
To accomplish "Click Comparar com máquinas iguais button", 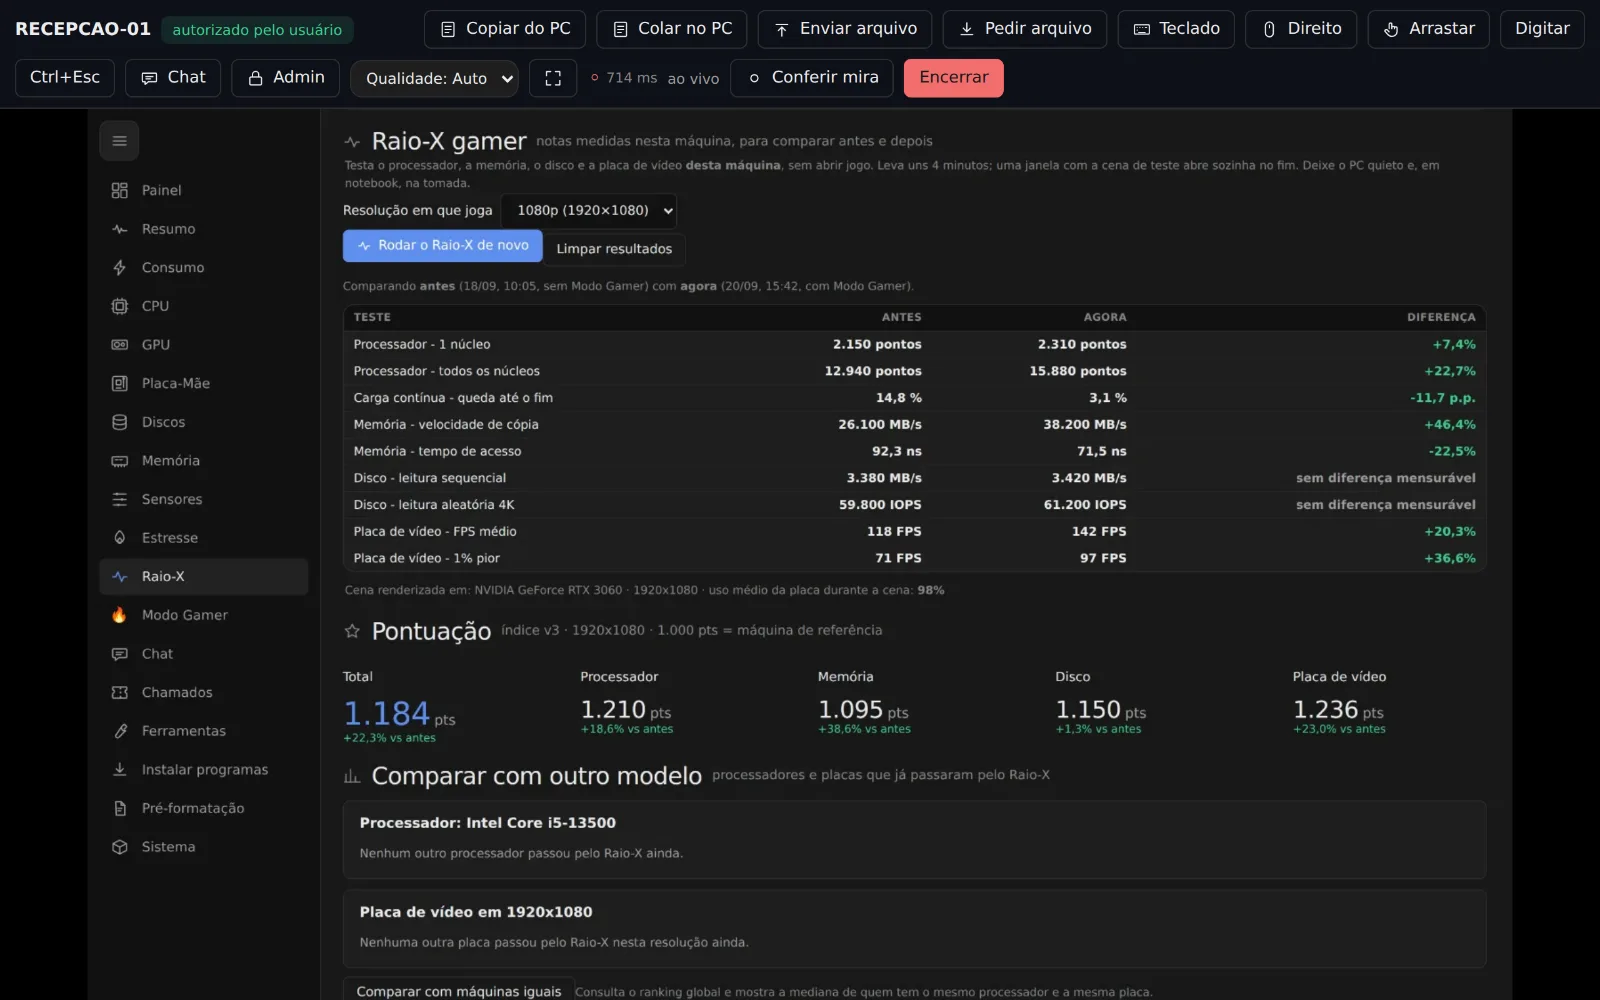I will coord(459,991).
